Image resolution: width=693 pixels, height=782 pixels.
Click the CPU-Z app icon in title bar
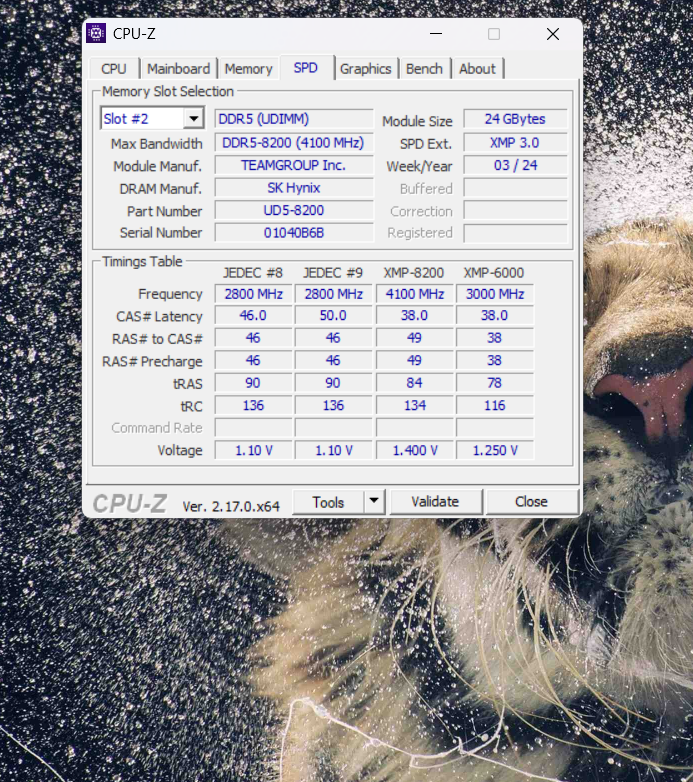(96, 33)
